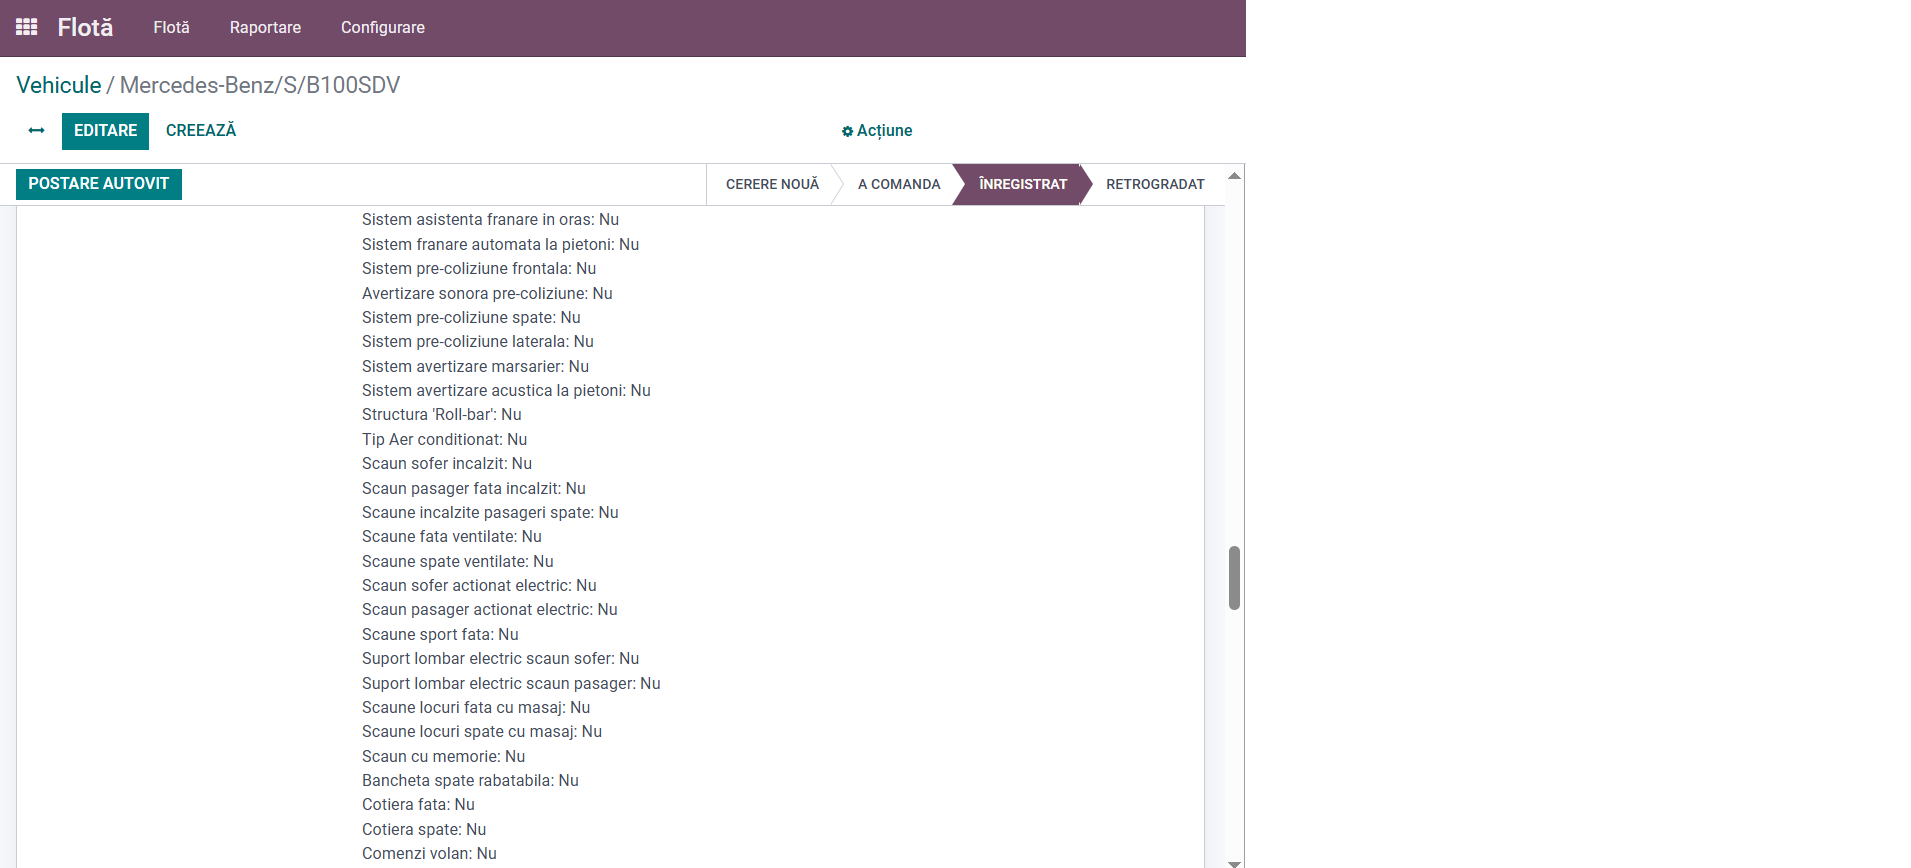Set status to A COMANDA
Viewport: 1911px width, 868px height.
(x=899, y=184)
